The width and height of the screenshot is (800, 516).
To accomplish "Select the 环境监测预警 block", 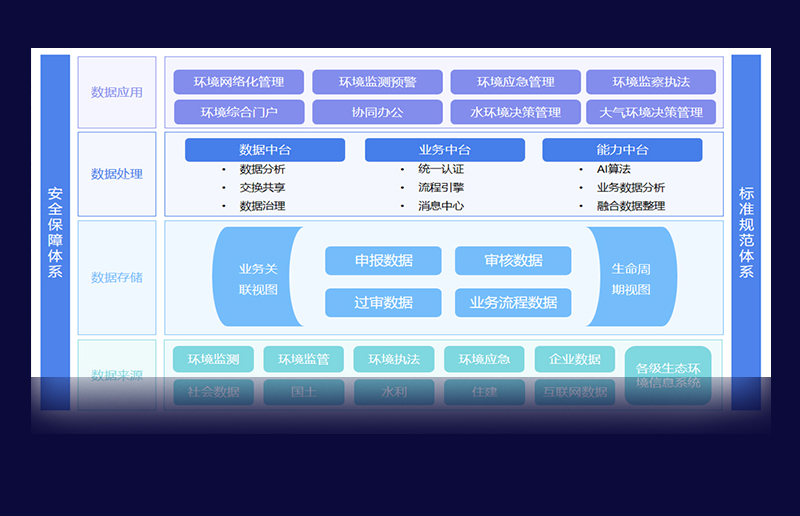I will (x=377, y=82).
